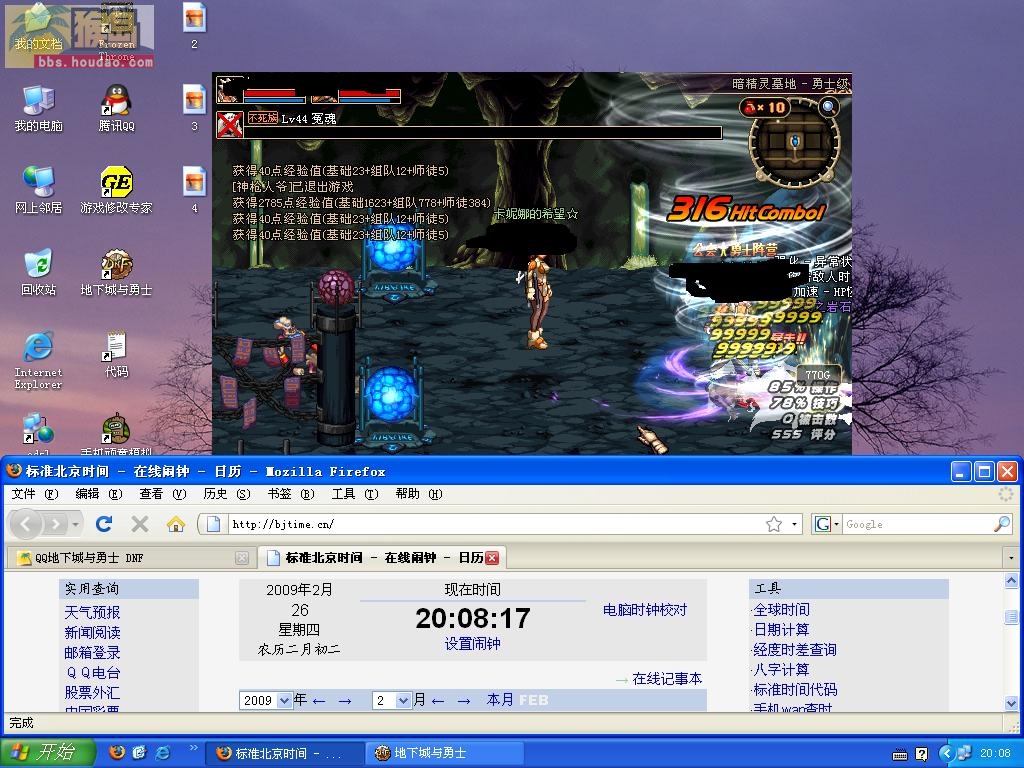
Task: Go back with Firefox's Back arrow
Action: point(27,524)
